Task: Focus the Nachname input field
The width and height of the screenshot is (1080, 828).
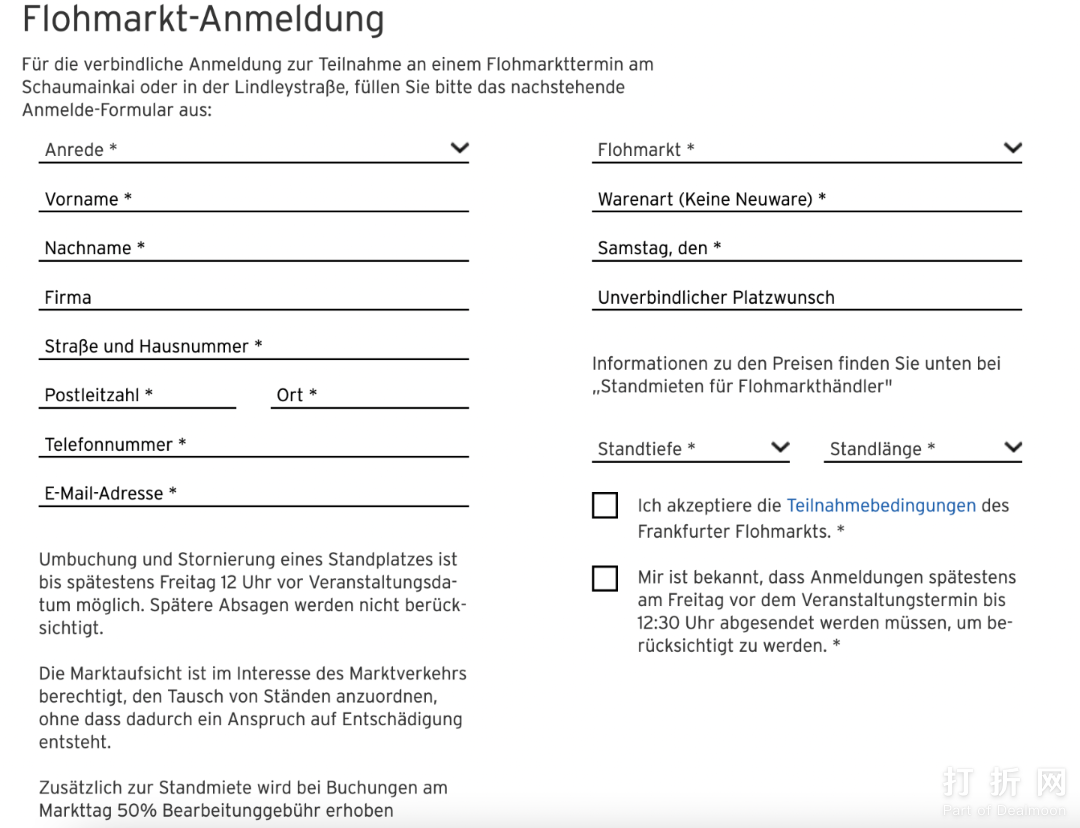Action: click(254, 248)
